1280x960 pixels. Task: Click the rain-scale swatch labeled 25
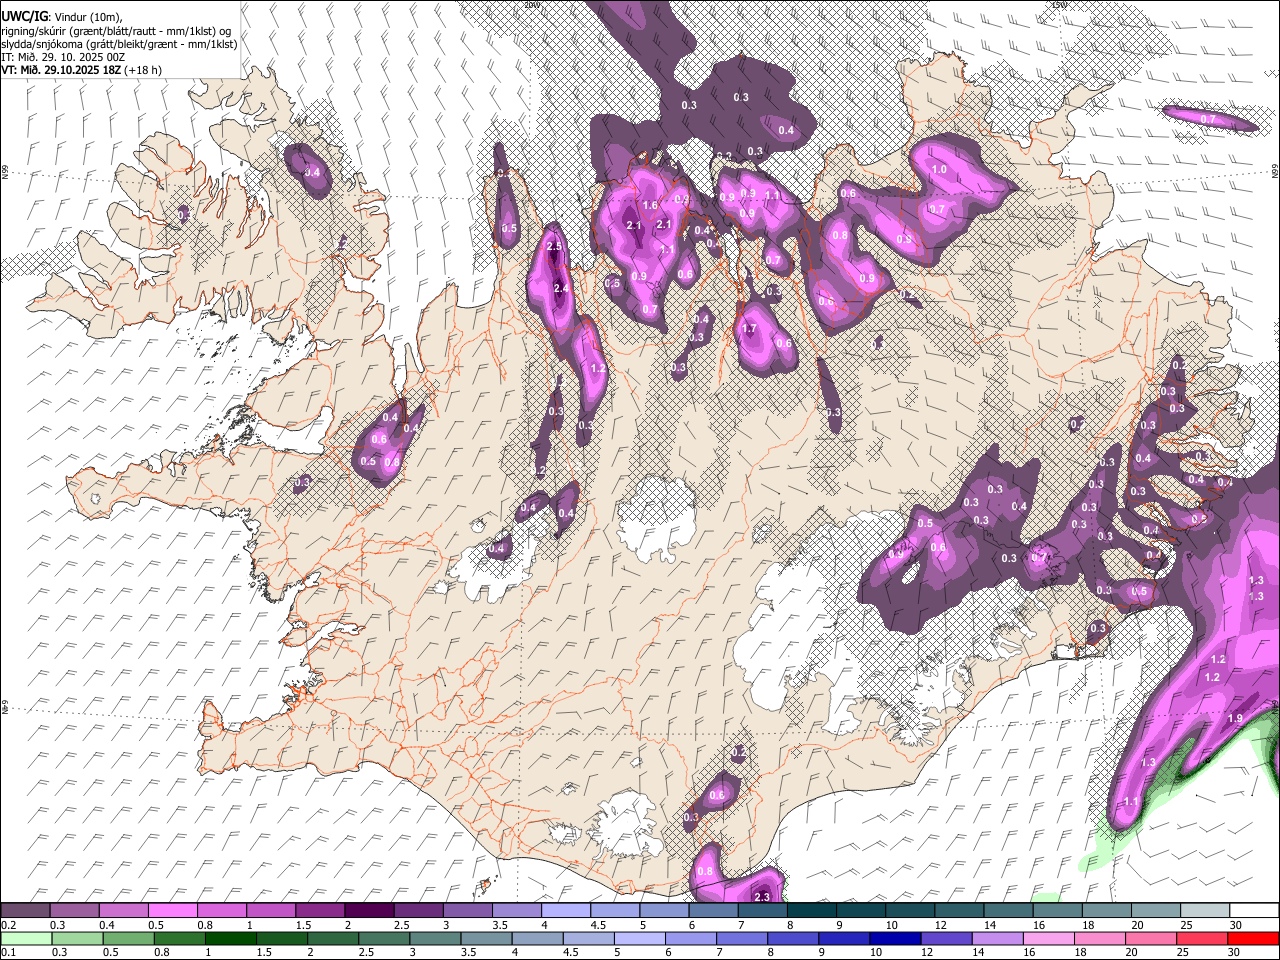click(1202, 938)
